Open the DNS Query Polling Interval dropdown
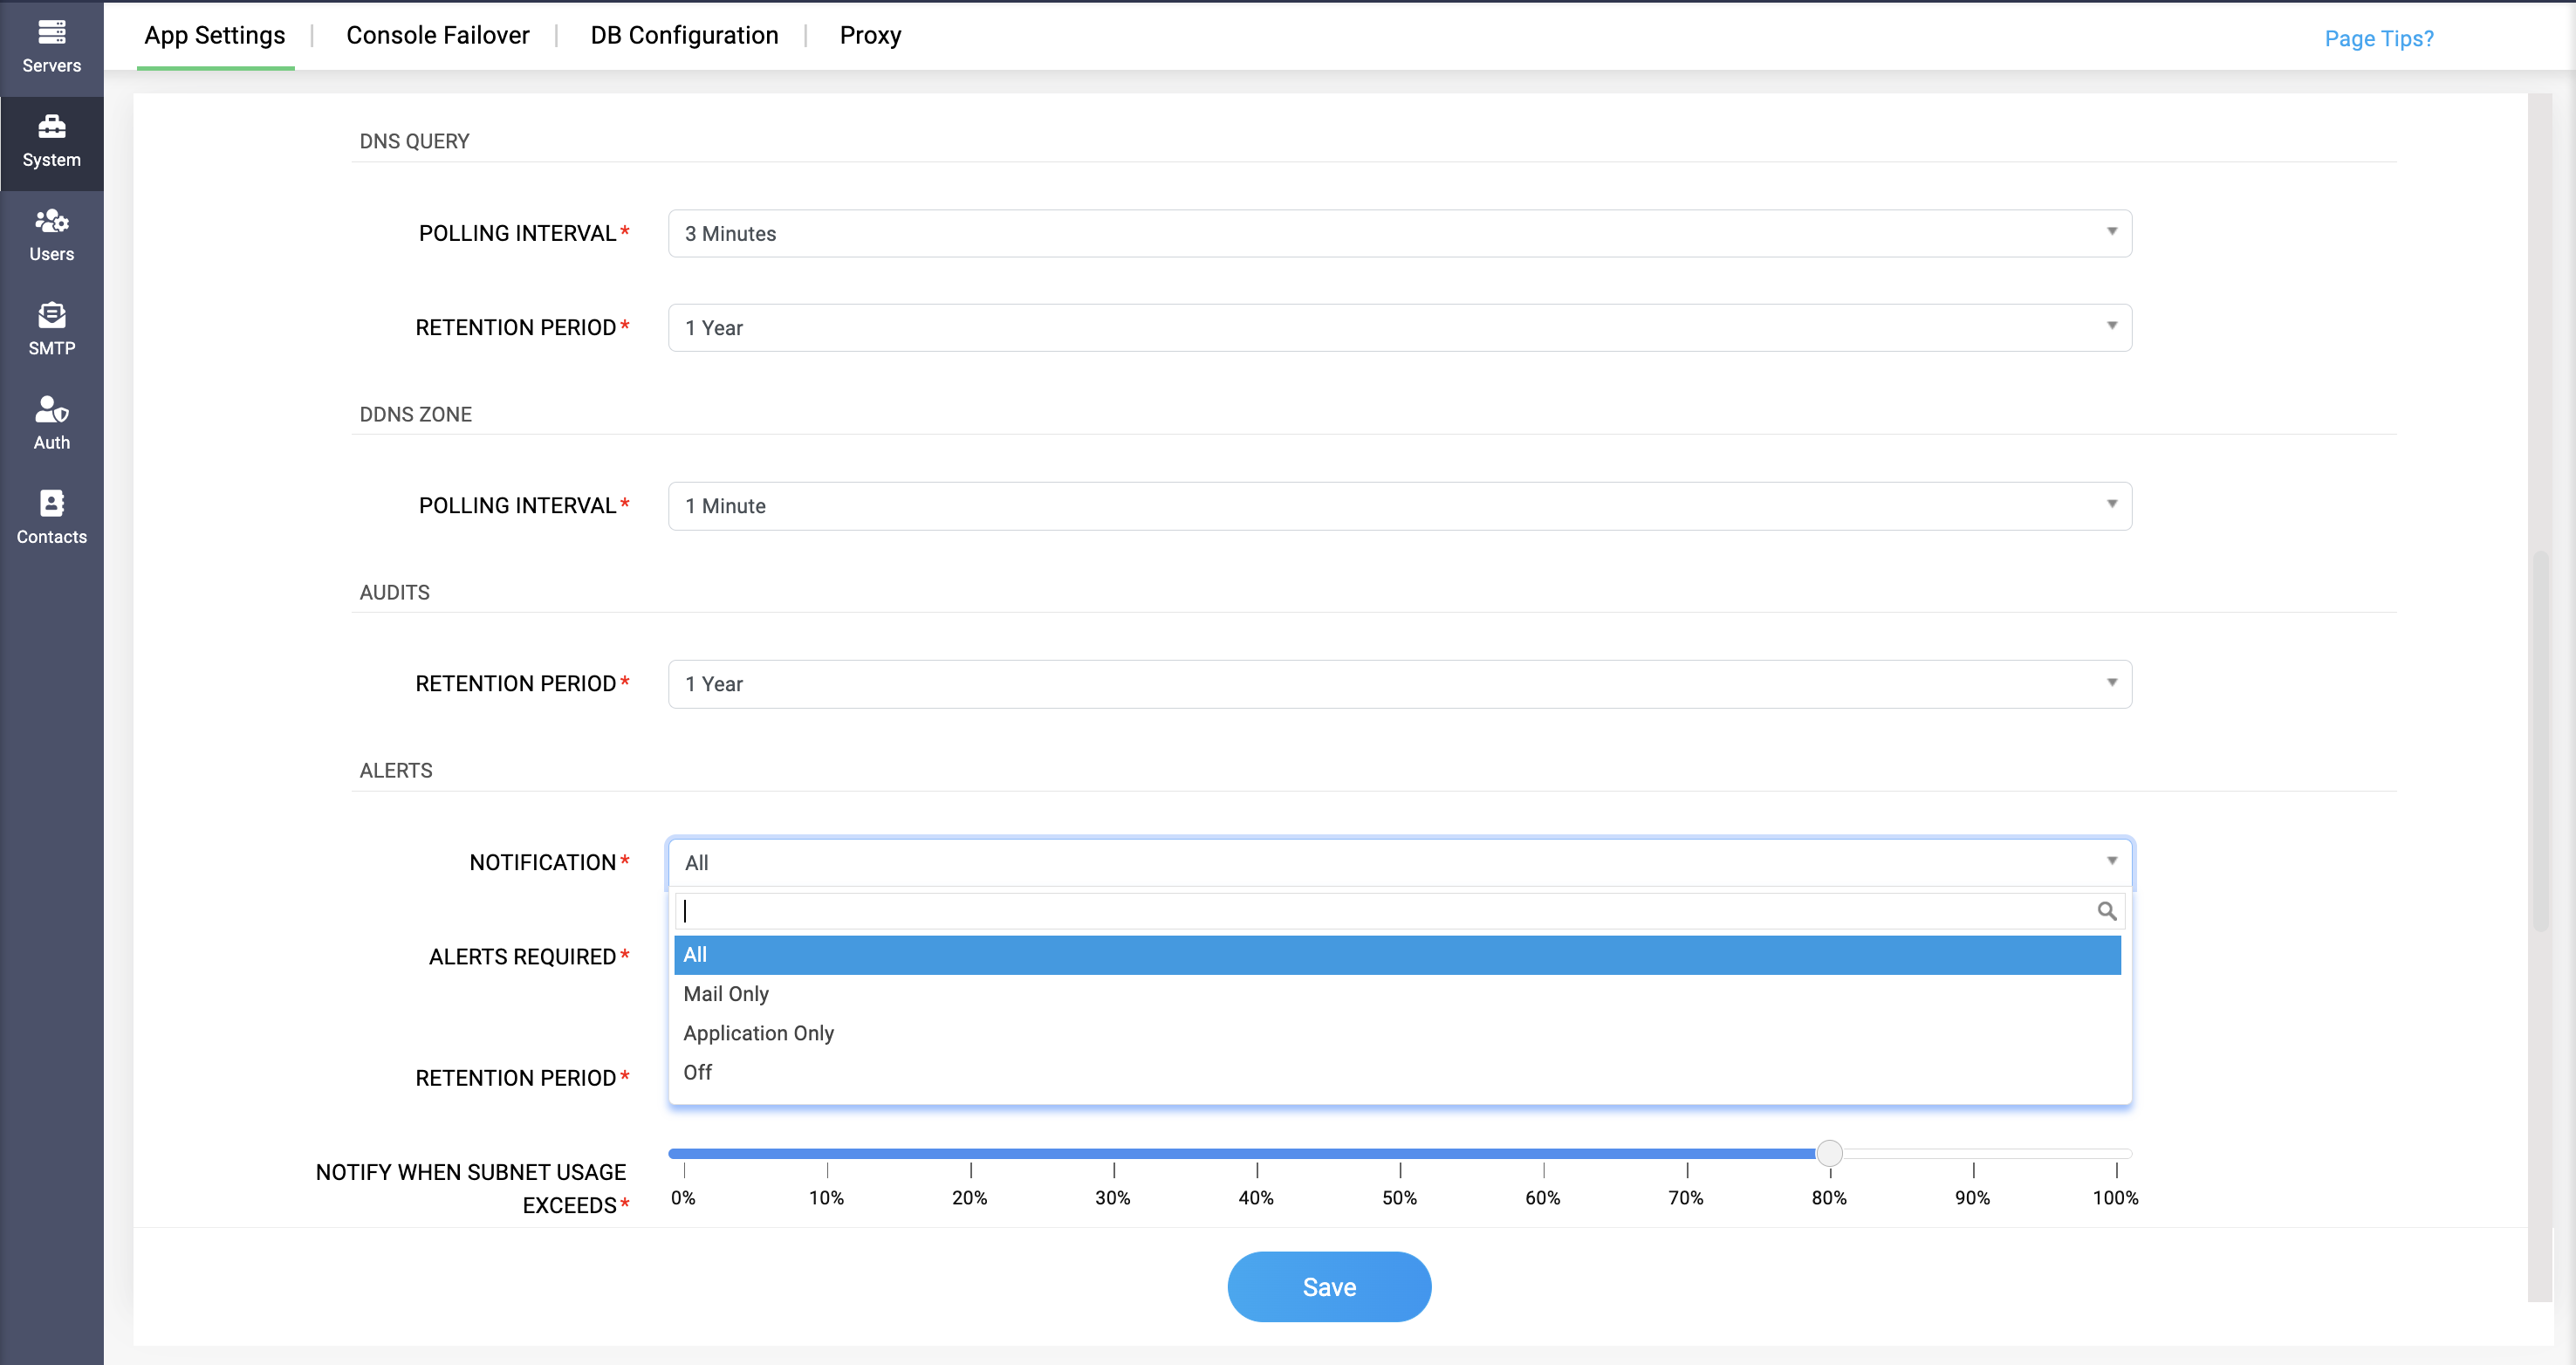This screenshot has width=2576, height=1365. click(2111, 233)
